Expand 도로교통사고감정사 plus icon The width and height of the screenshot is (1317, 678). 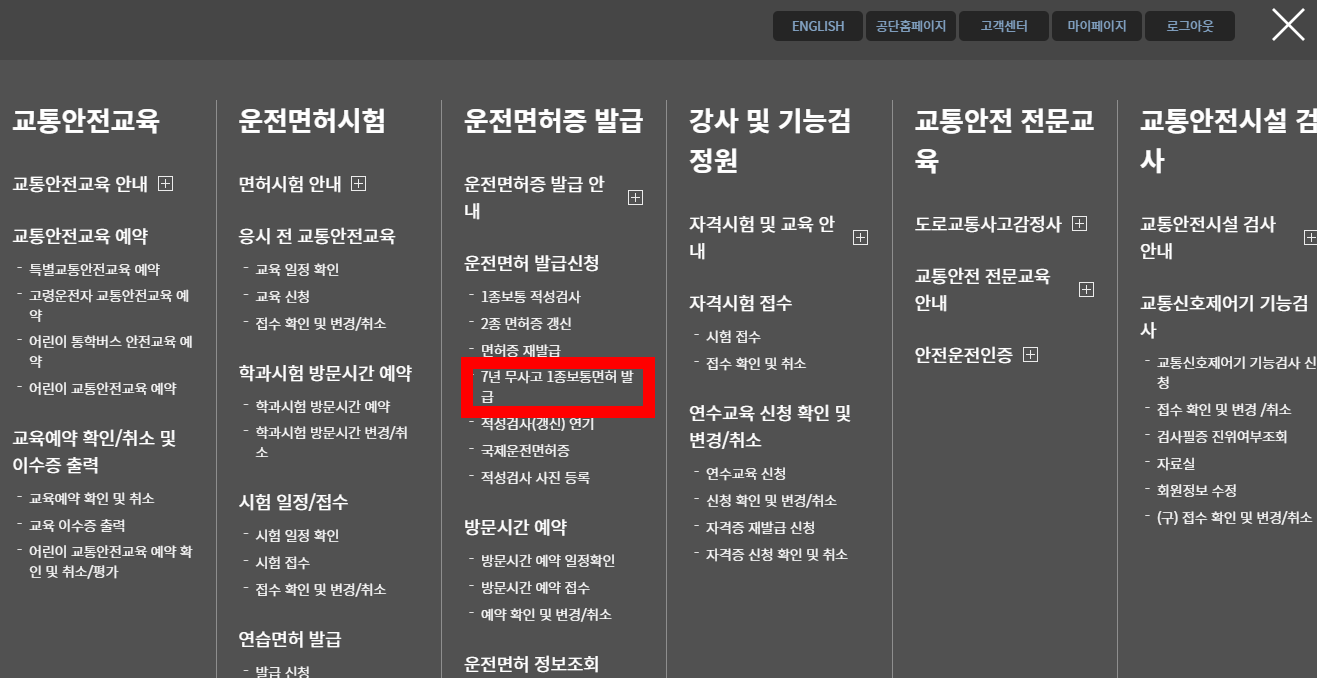tap(1079, 224)
